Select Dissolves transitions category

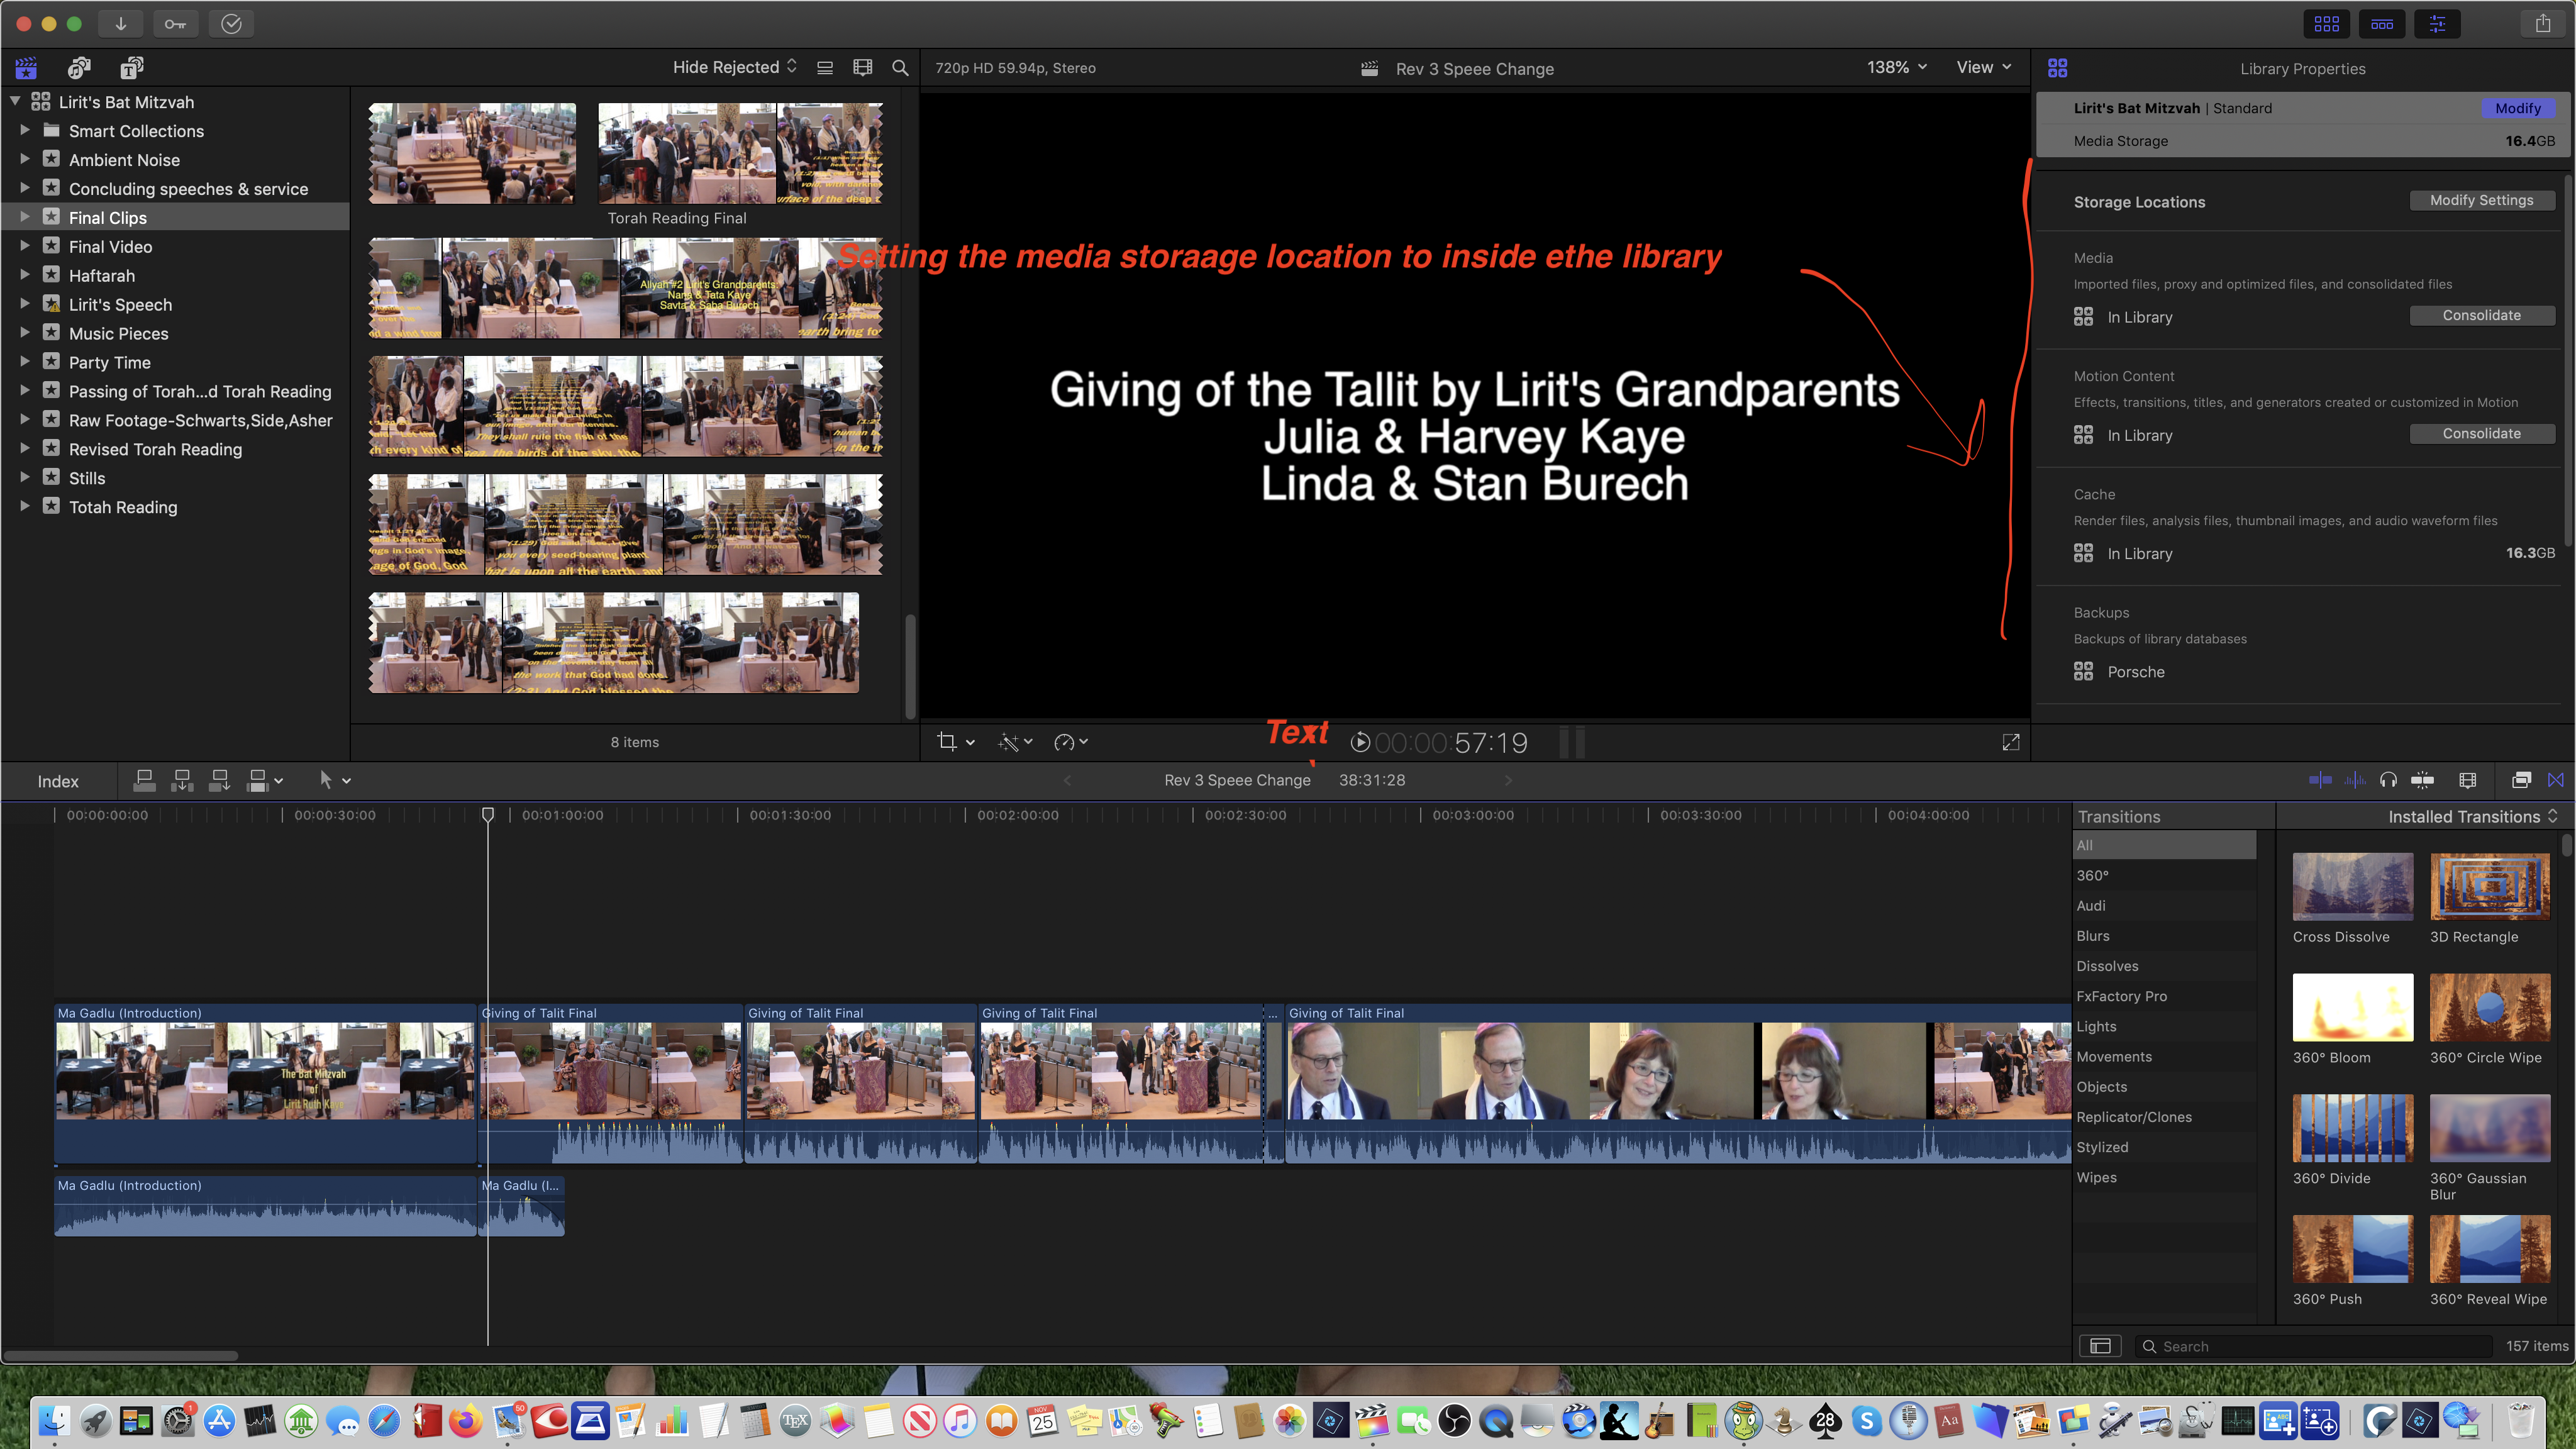pos(2107,966)
